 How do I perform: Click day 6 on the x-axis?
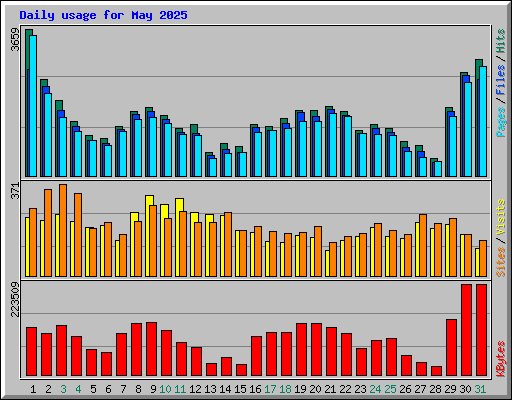click(108, 389)
